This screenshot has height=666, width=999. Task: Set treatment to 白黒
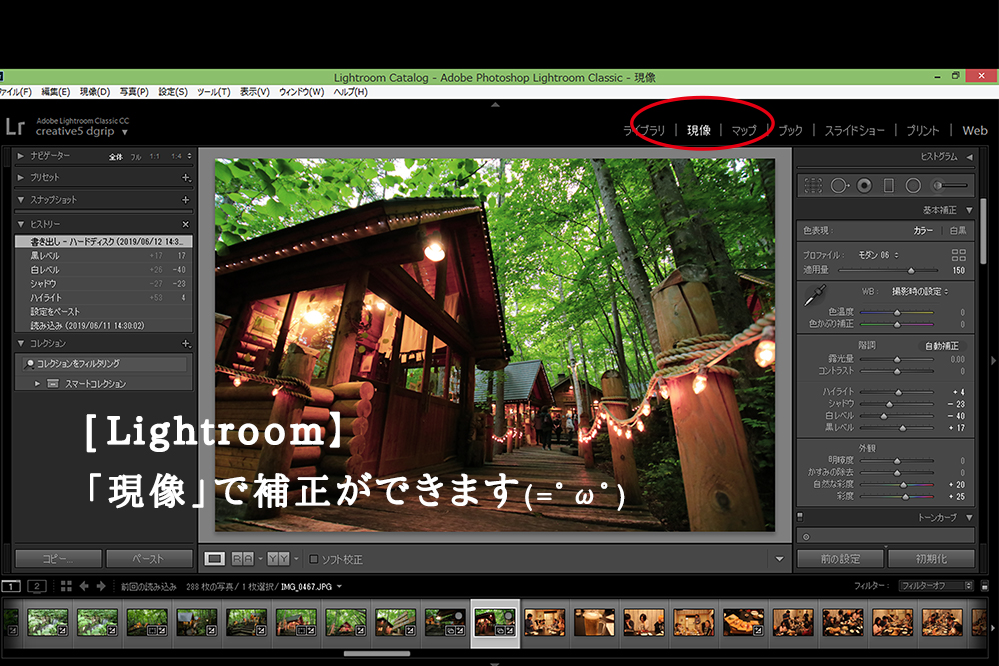point(958,231)
